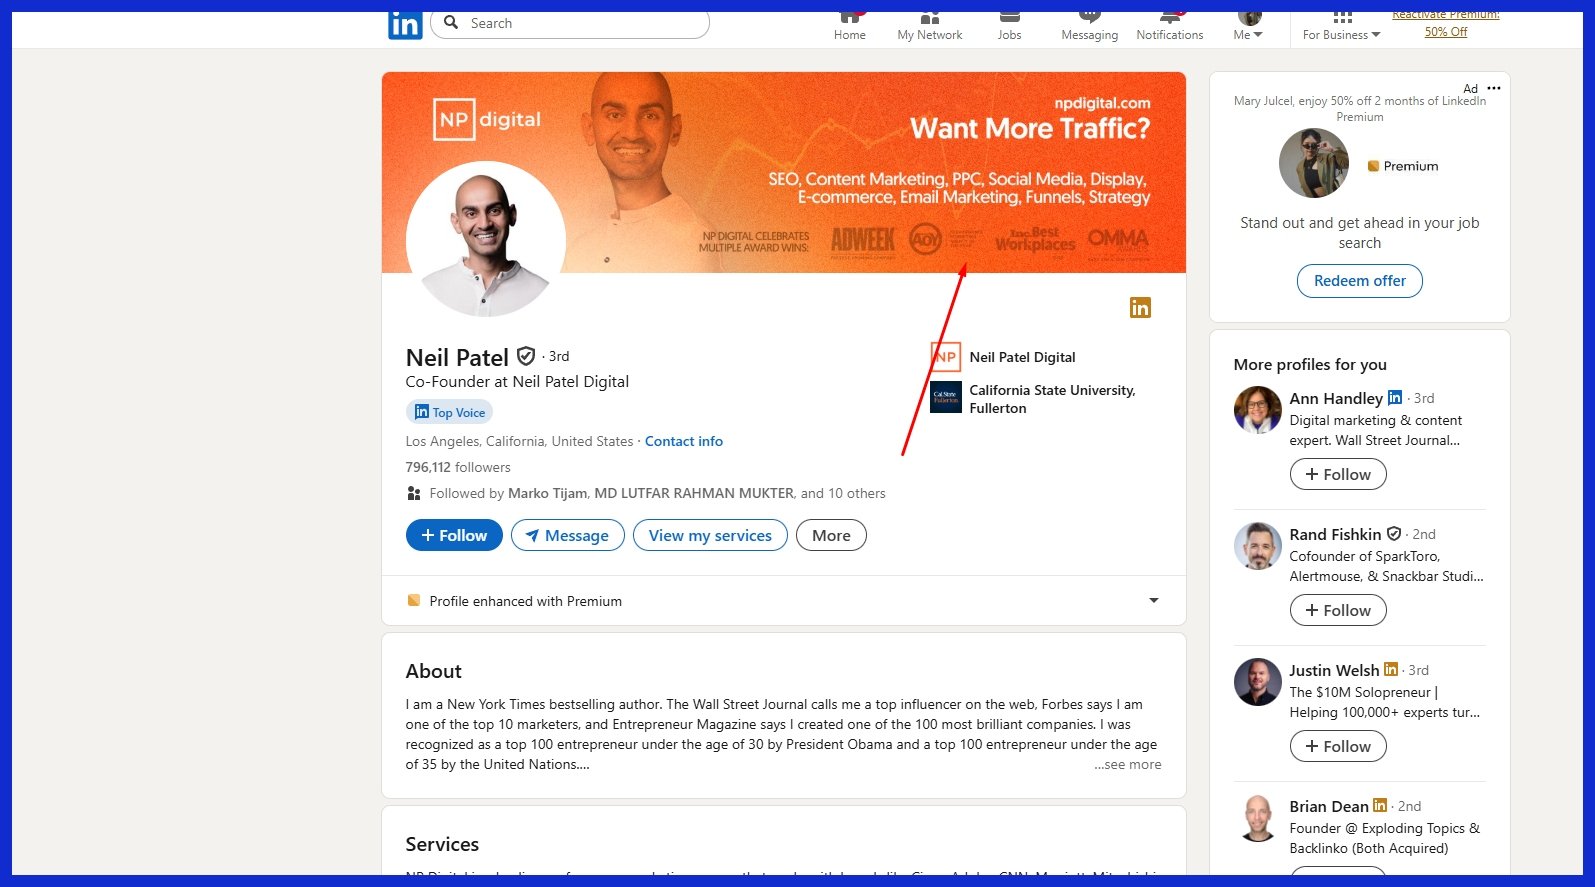
Task: Open Neil Patel's profile photo
Action: pyautogui.click(x=486, y=240)
